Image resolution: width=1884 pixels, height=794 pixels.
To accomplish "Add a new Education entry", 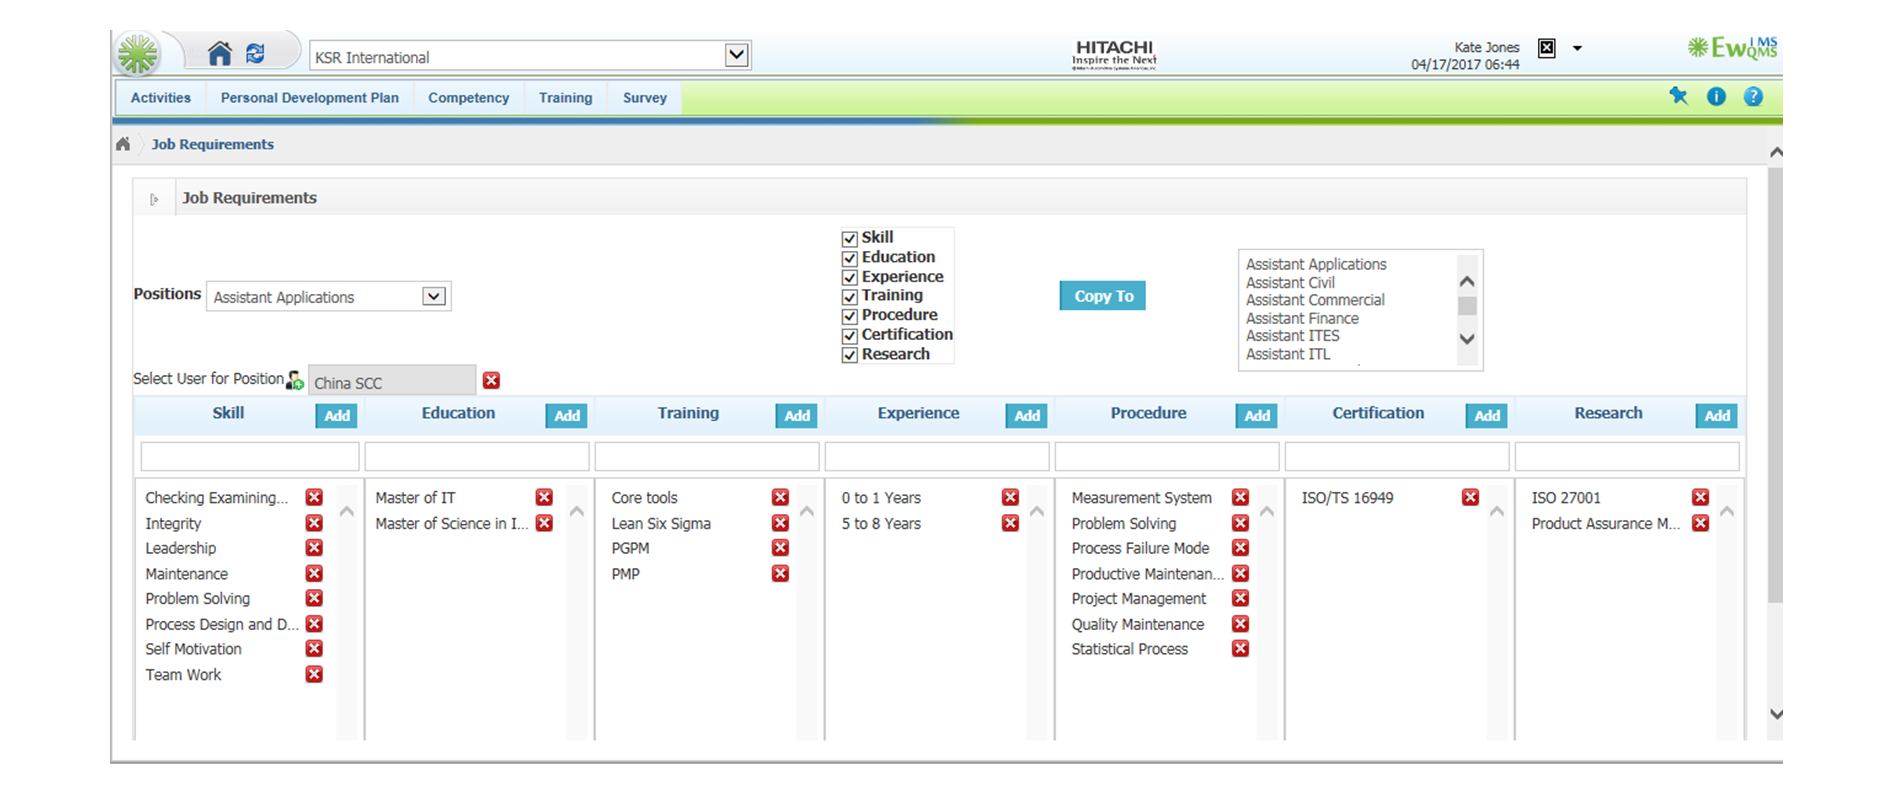I will coord(567,416).
